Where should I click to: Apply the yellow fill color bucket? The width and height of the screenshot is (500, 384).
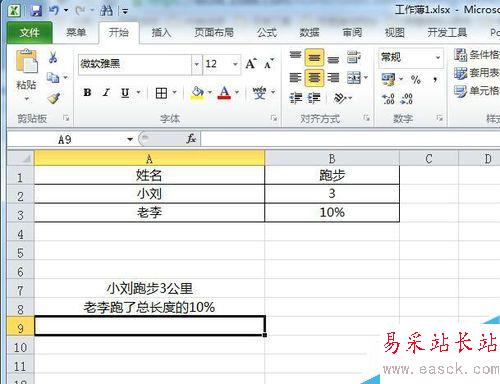(x=198, y=93)
